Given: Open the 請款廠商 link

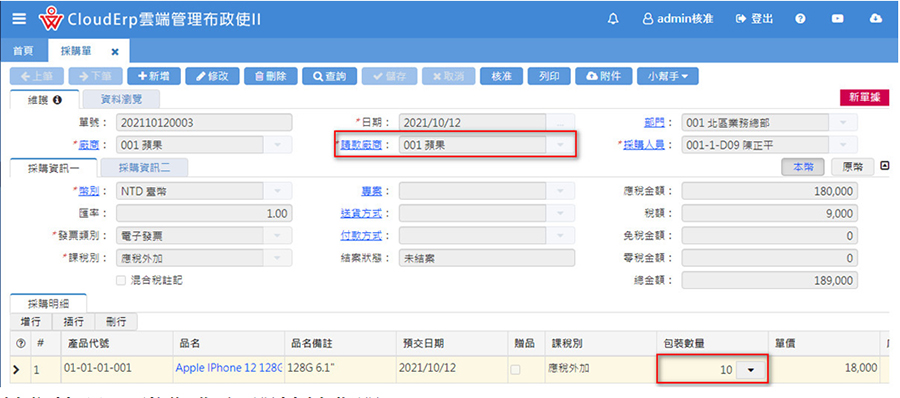Looking at the screenshot, I should [x=362, y=145].
